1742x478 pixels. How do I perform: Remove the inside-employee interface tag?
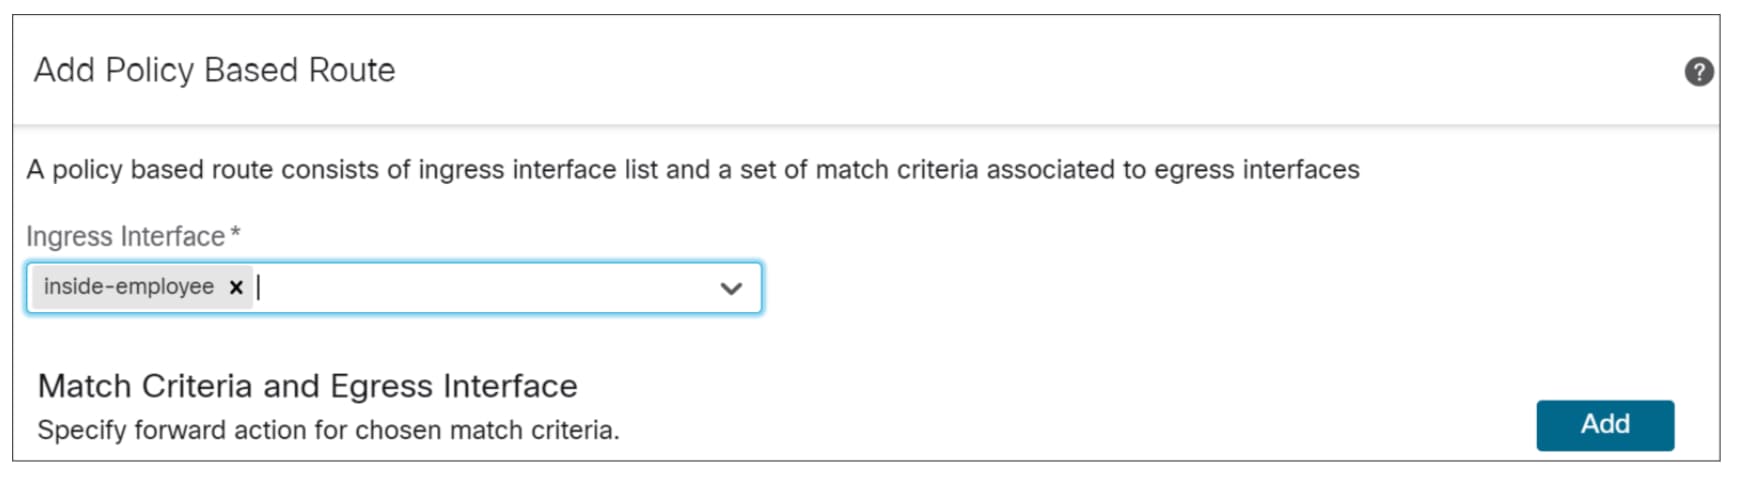(x=236, y=288)
